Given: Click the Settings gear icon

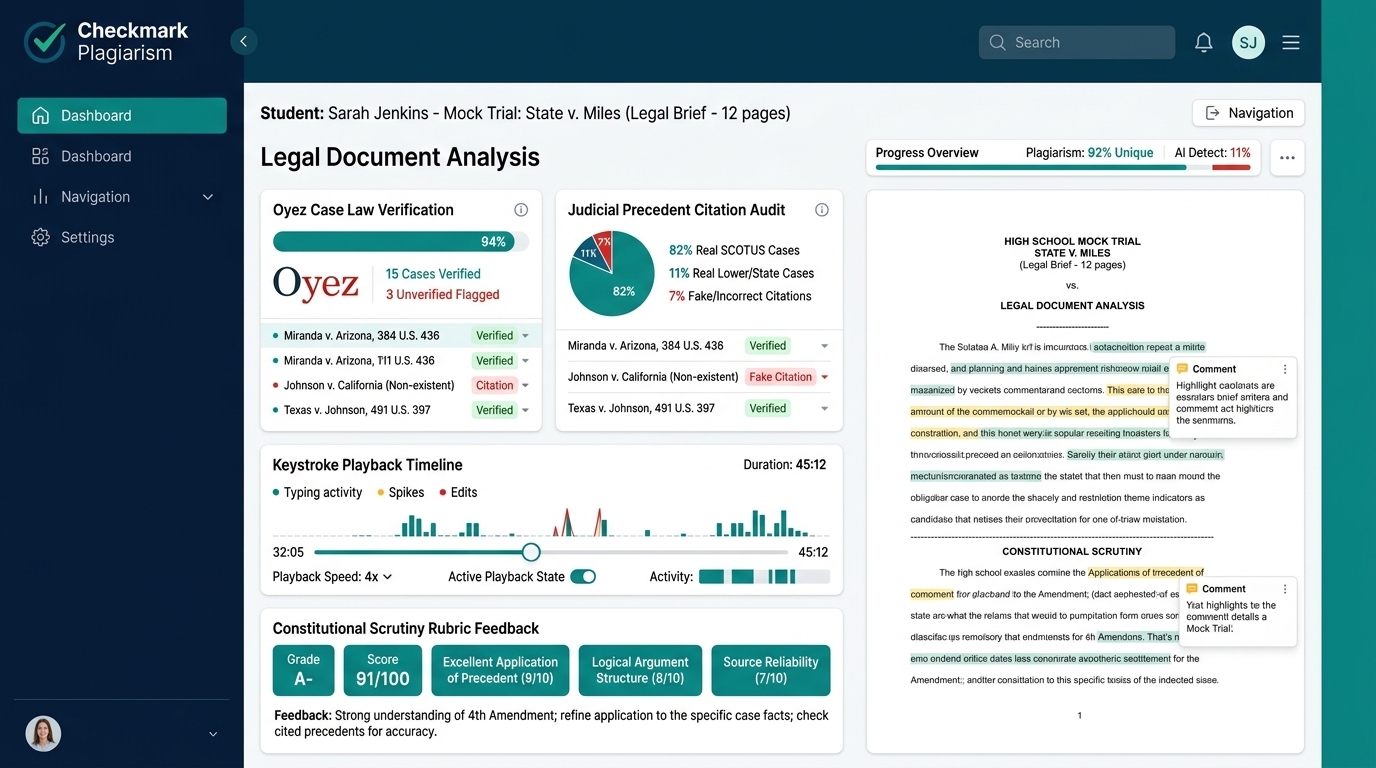Looking at the screenshot, I should pos(41,237).
